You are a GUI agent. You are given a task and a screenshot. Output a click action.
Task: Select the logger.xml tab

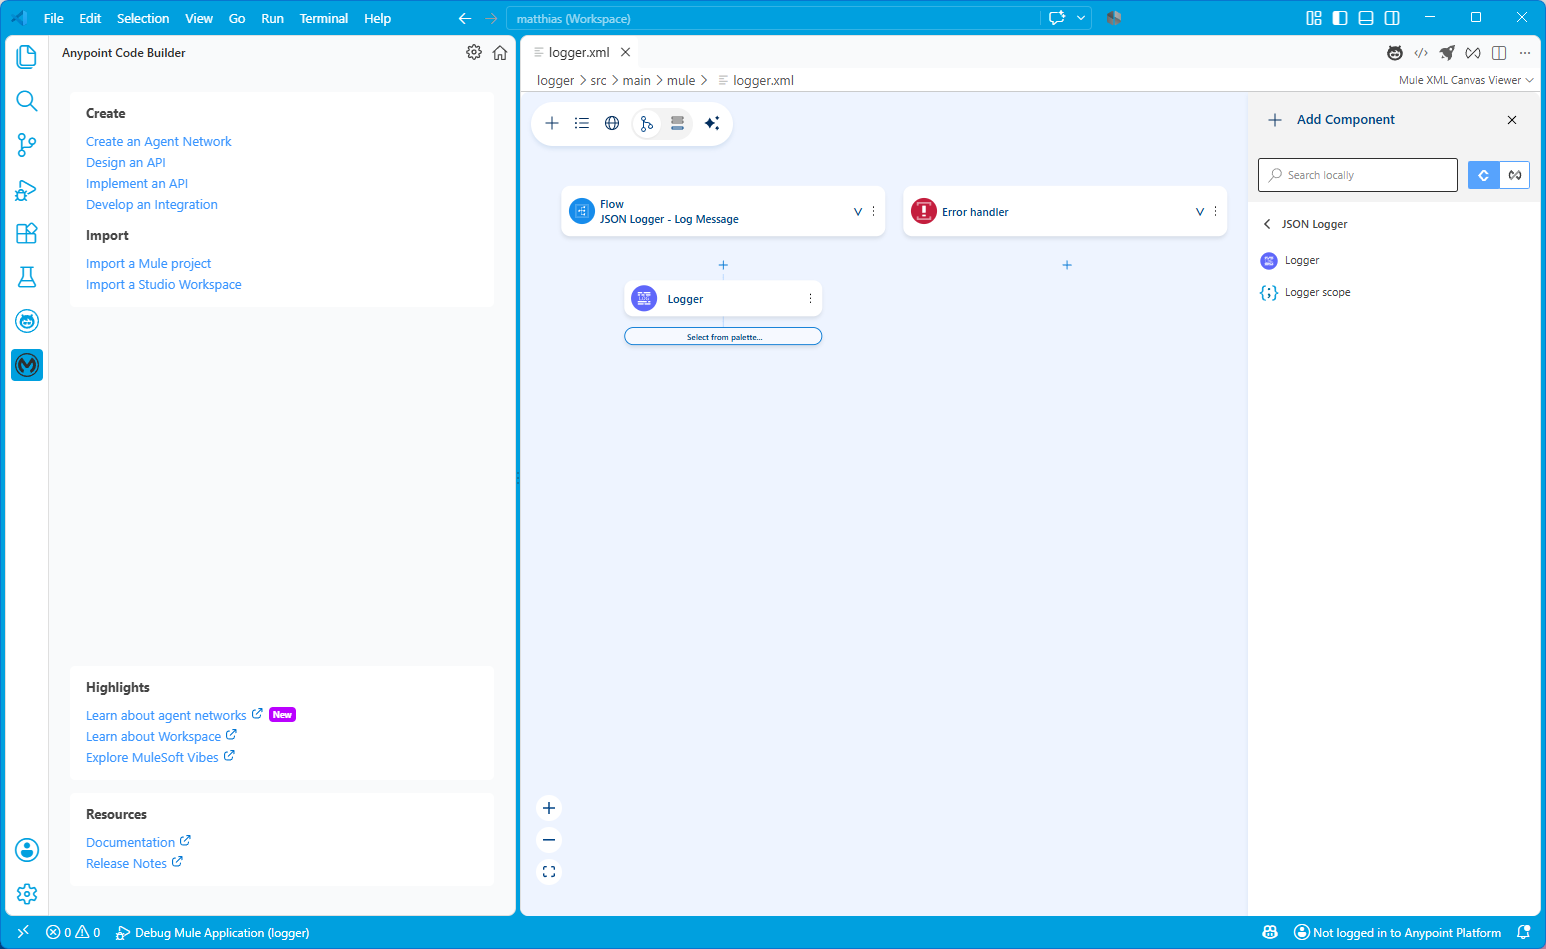click(579, 52)
